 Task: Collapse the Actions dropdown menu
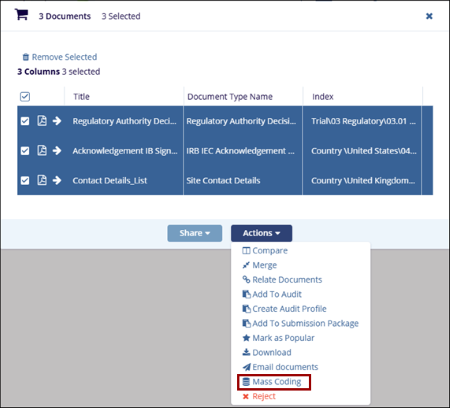[261, 233]
